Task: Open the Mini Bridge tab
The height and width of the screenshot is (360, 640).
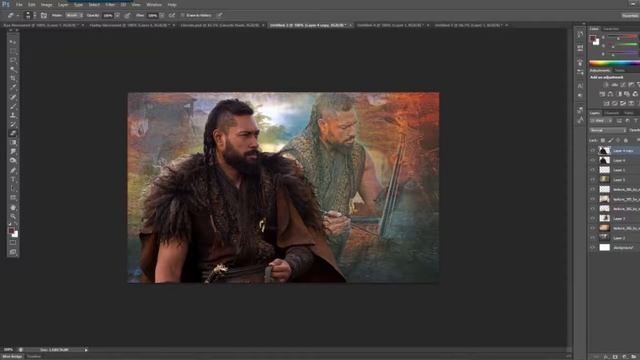Action: pos(12,357)
